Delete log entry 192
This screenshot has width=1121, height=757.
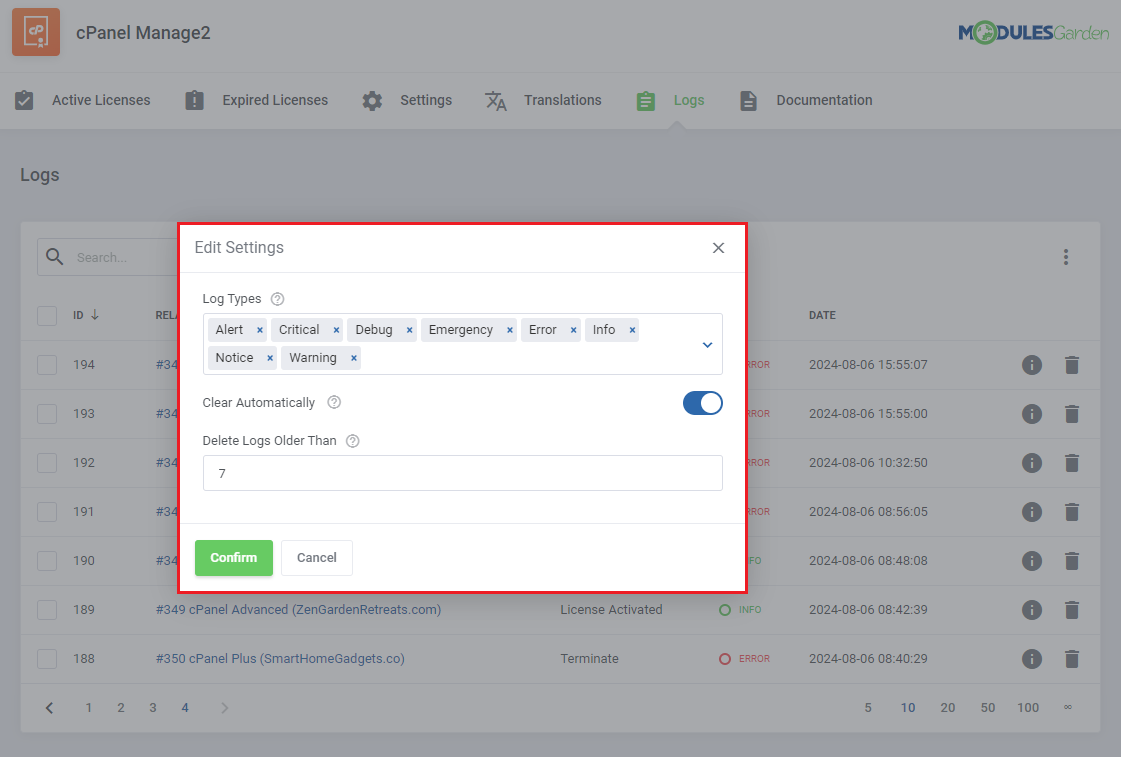pos(1072,463)
